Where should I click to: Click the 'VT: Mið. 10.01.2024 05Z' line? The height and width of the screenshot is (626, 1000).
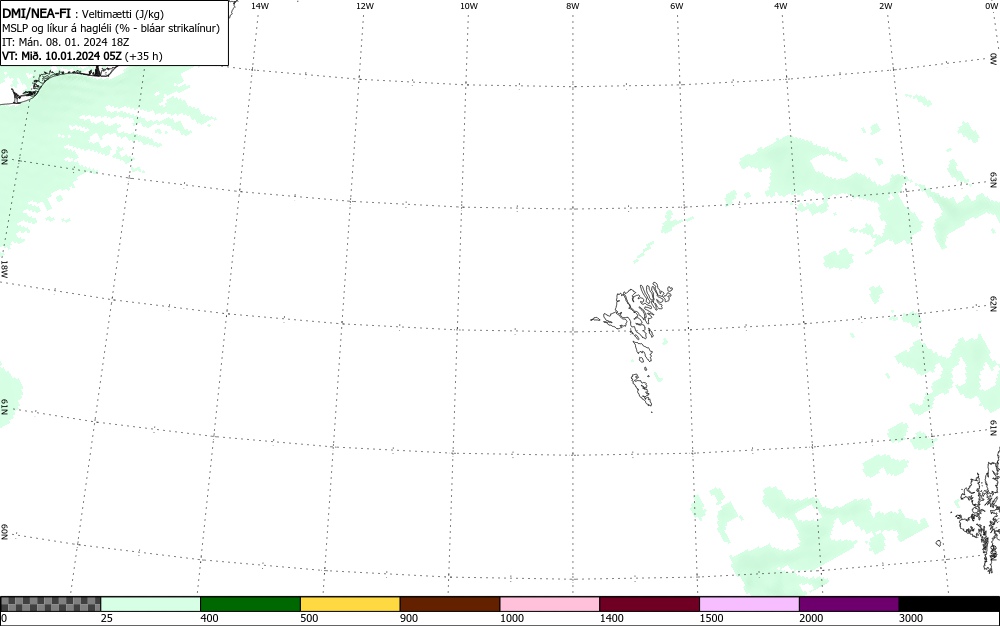pyautogui.click(x=82, y=56)
